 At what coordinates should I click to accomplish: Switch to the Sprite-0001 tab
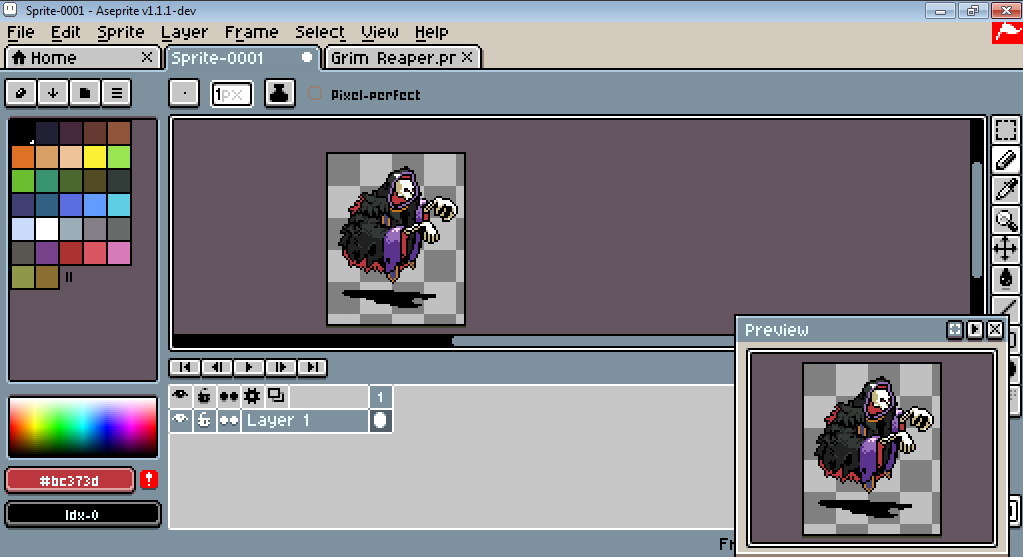tap(243, 57)
